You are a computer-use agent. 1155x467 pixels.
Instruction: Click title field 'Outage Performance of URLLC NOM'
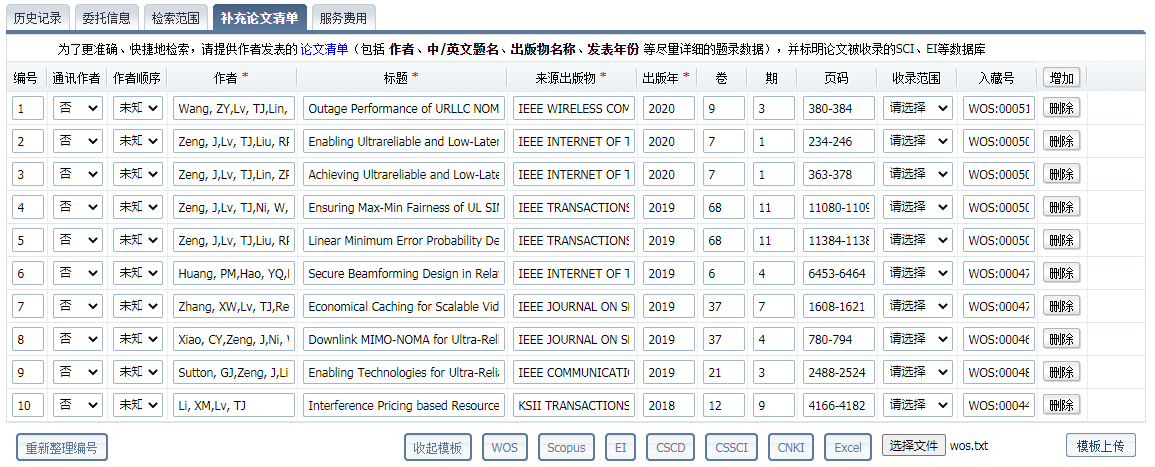coord(404,108)
